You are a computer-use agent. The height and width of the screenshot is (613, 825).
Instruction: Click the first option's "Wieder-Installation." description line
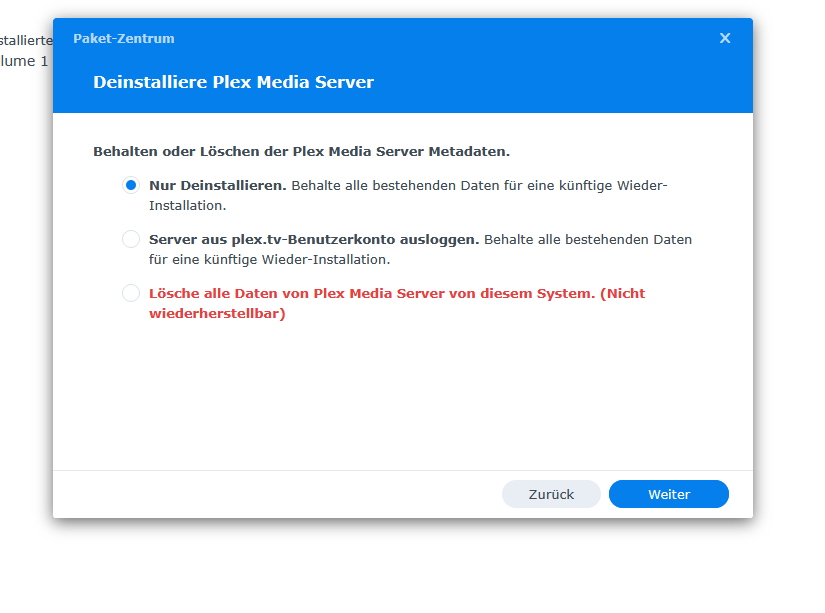point(188,206)
